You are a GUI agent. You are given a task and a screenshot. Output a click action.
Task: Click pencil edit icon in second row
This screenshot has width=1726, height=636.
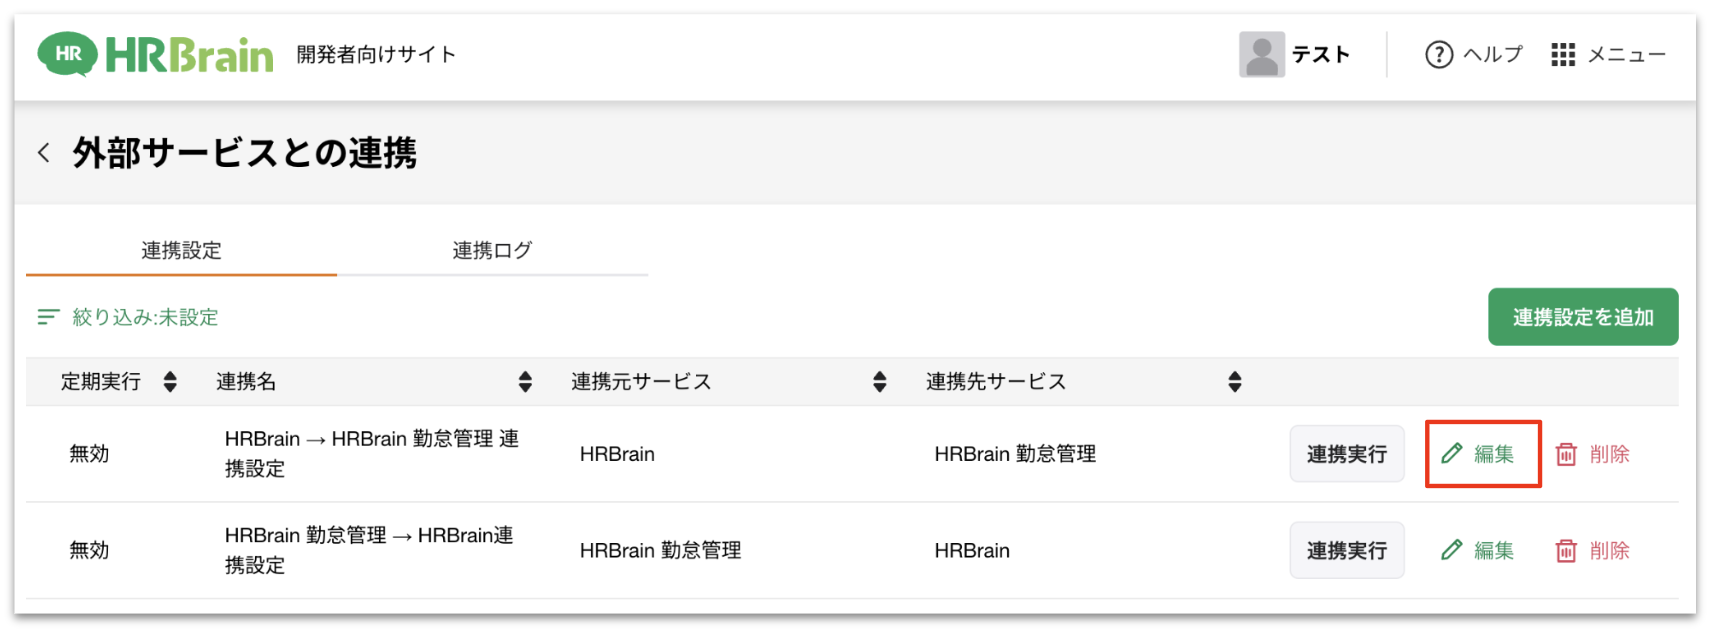(x=1452, y=551)
